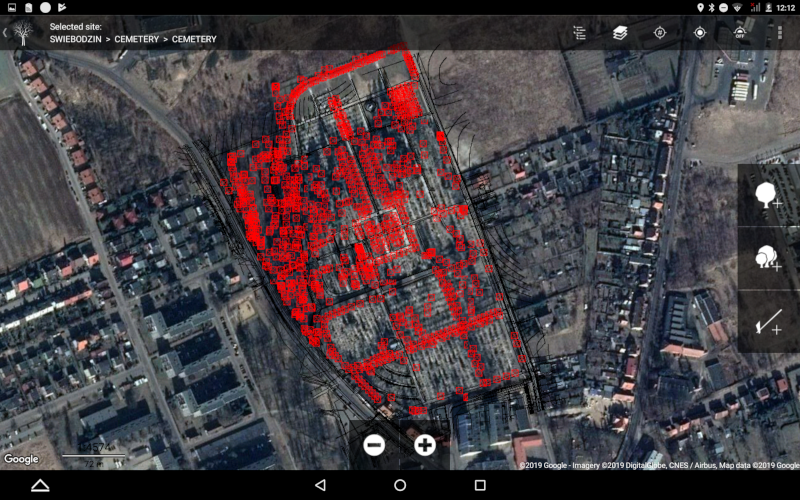Tap the white tree app logo
This screenshot has width=800, height=500.
click(x=23, y=33)
